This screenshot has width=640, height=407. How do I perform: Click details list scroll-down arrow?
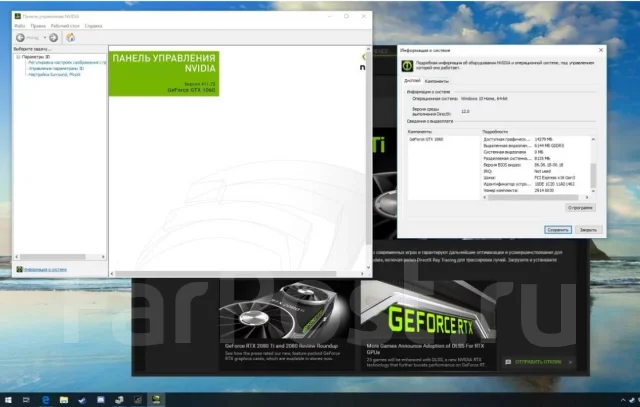[x=593, y=191]
